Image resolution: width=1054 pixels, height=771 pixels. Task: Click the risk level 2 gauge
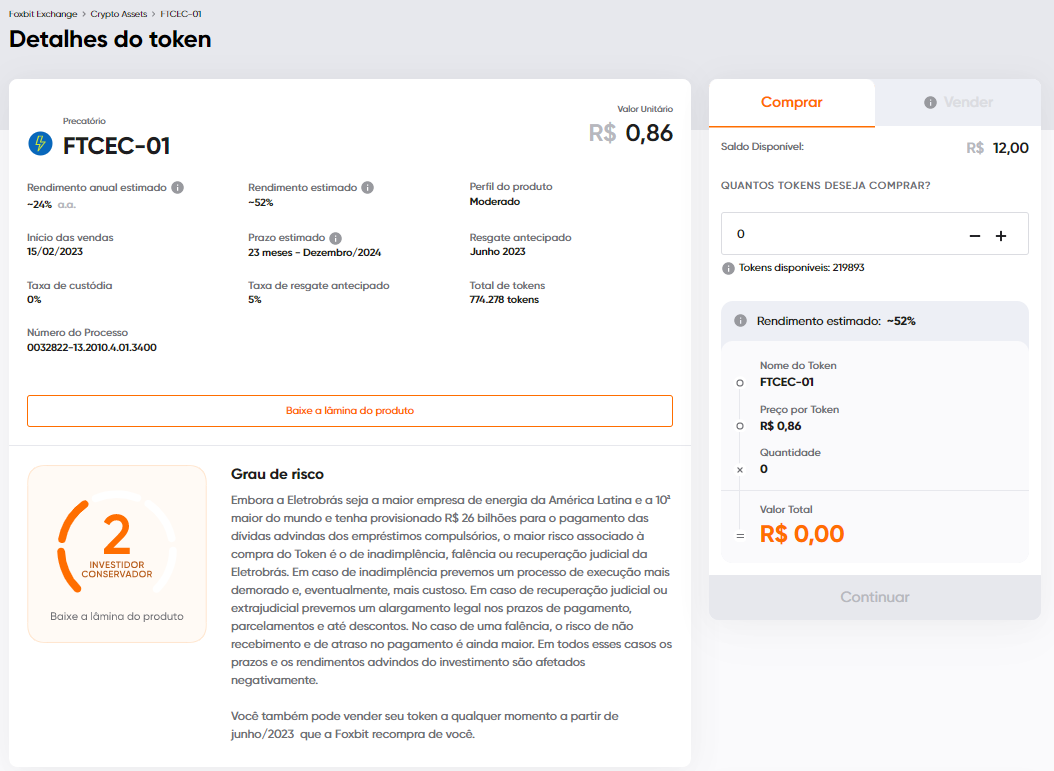coord(117,542)
